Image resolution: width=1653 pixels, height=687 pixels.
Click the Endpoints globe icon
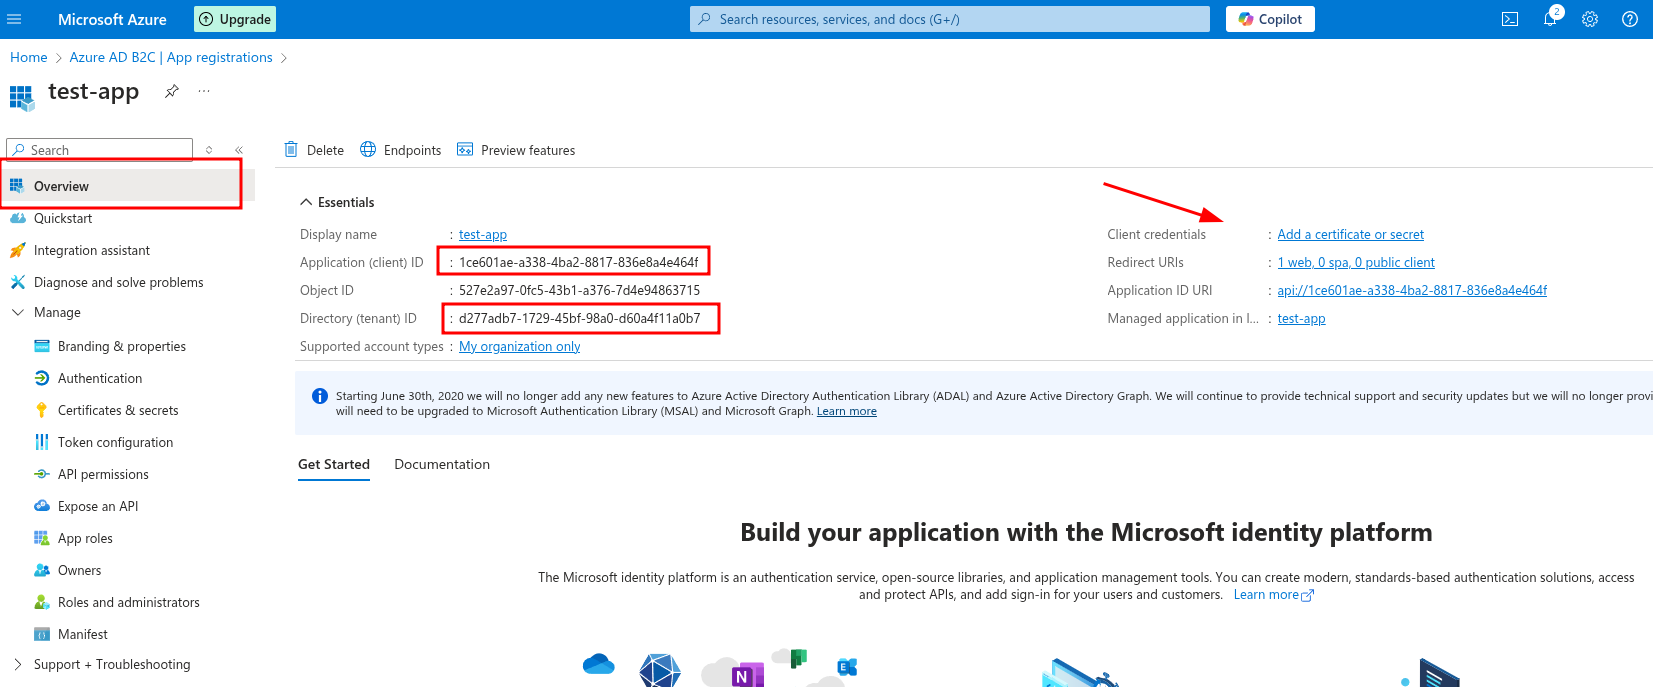coord(368,150)
